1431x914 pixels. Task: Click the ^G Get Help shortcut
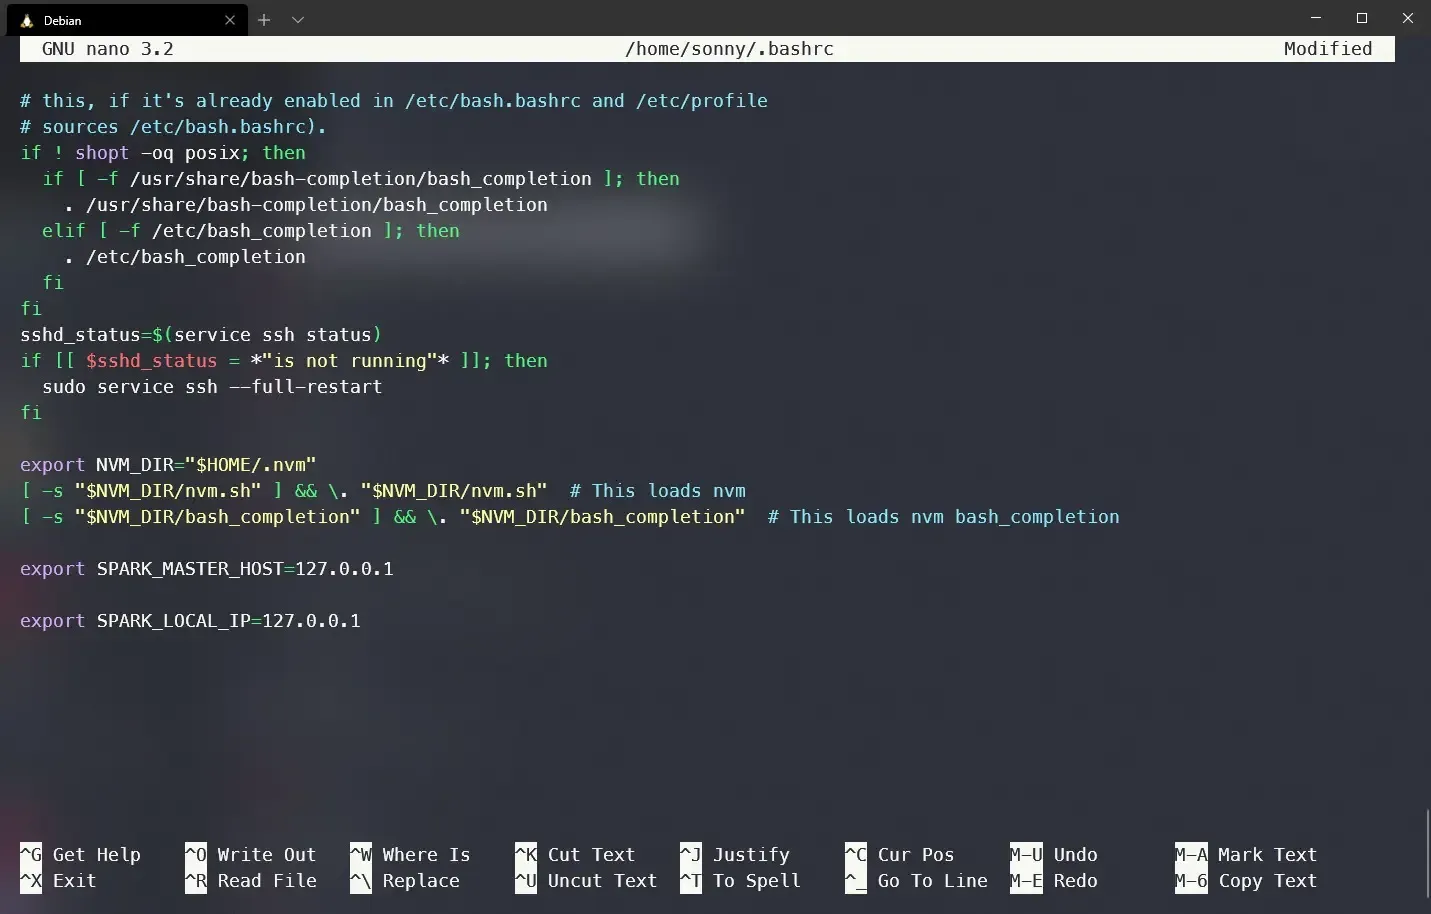coord(81,855)
